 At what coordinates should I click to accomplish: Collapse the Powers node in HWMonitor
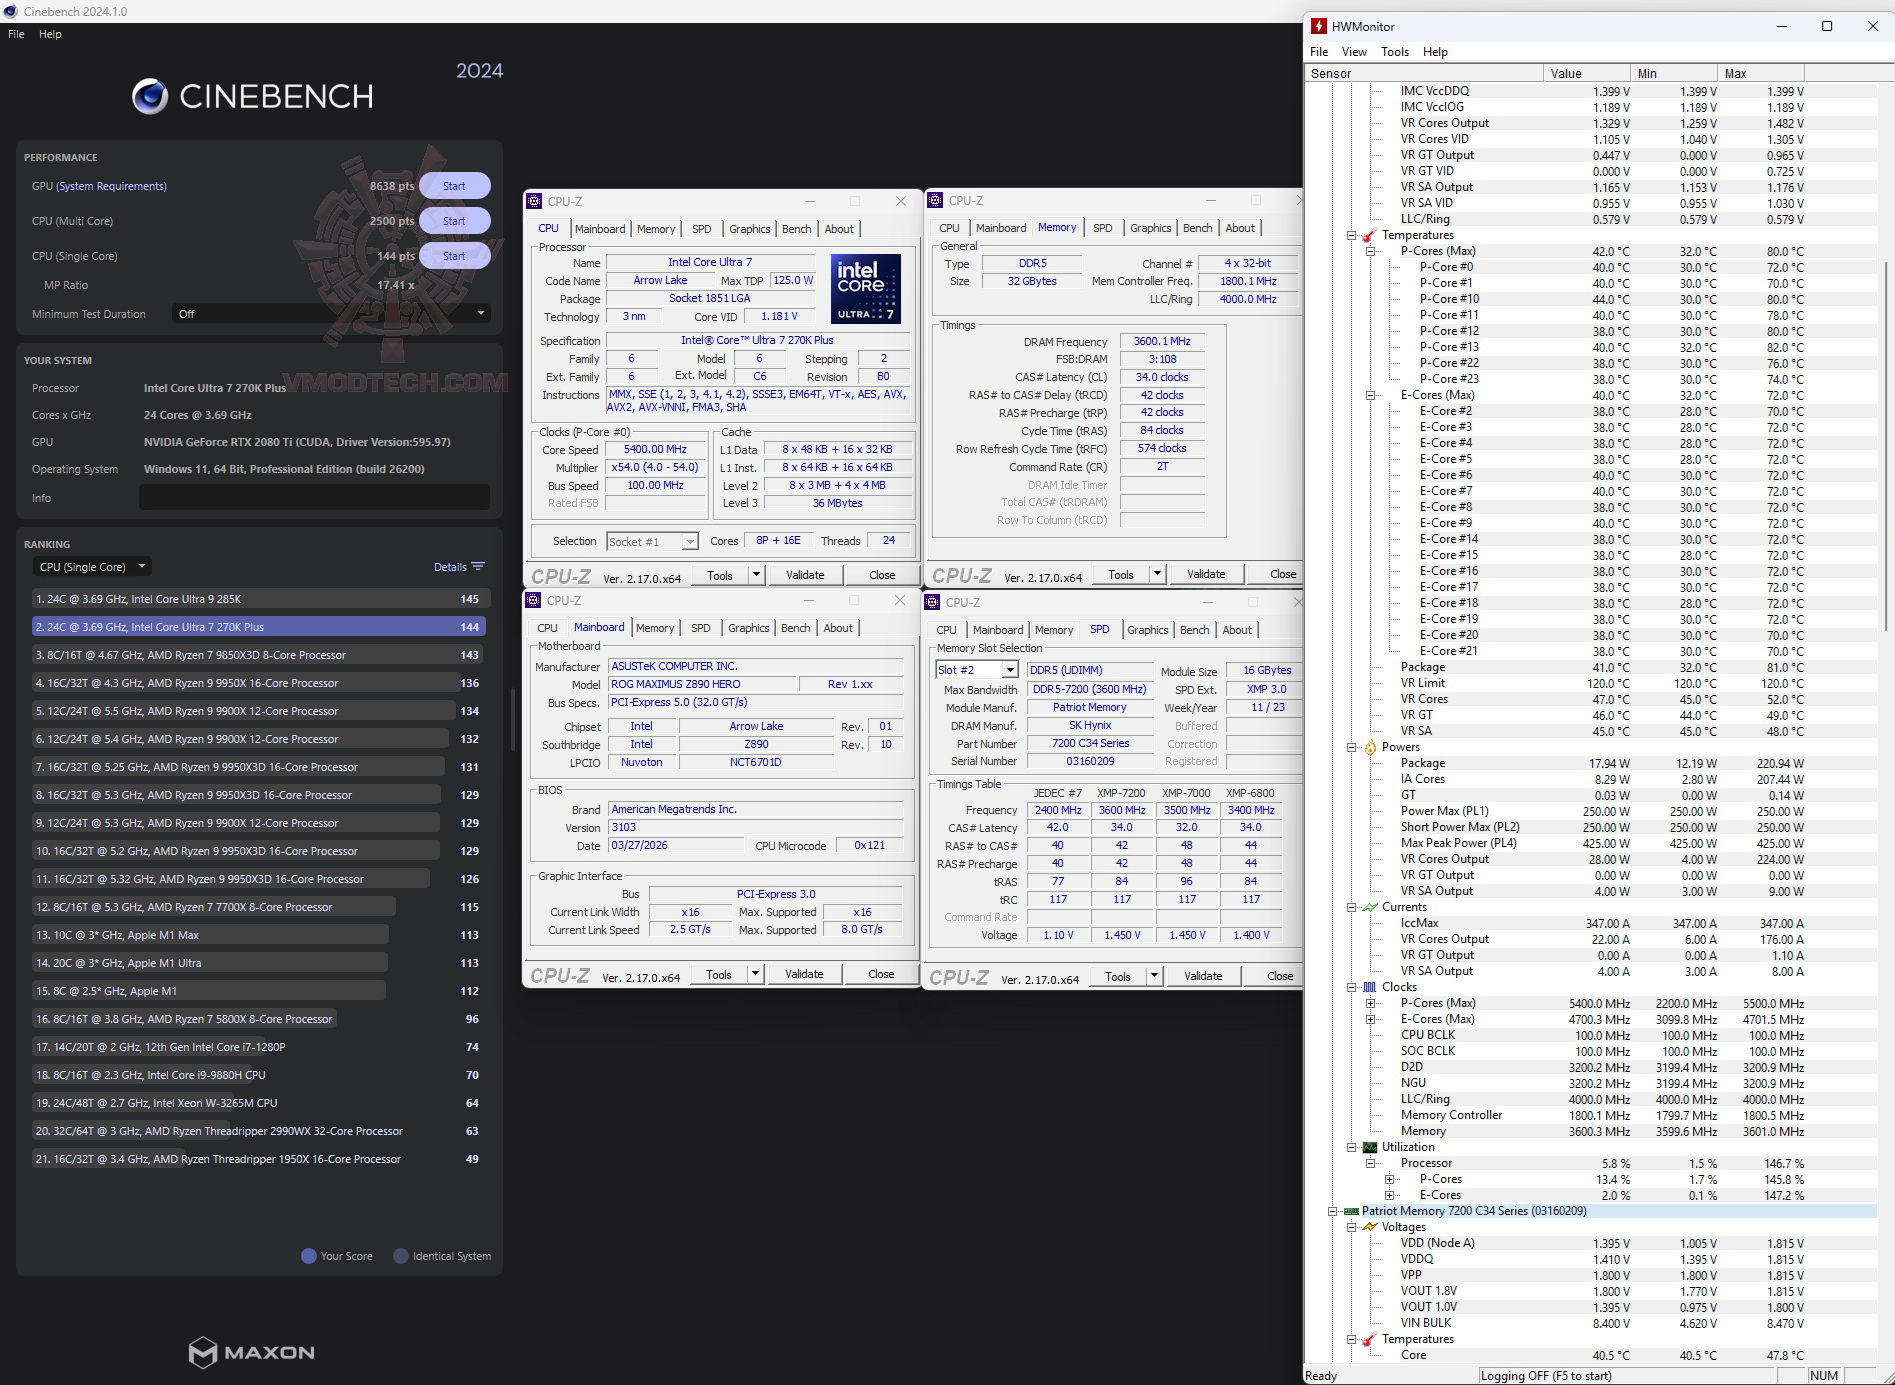1351,747
